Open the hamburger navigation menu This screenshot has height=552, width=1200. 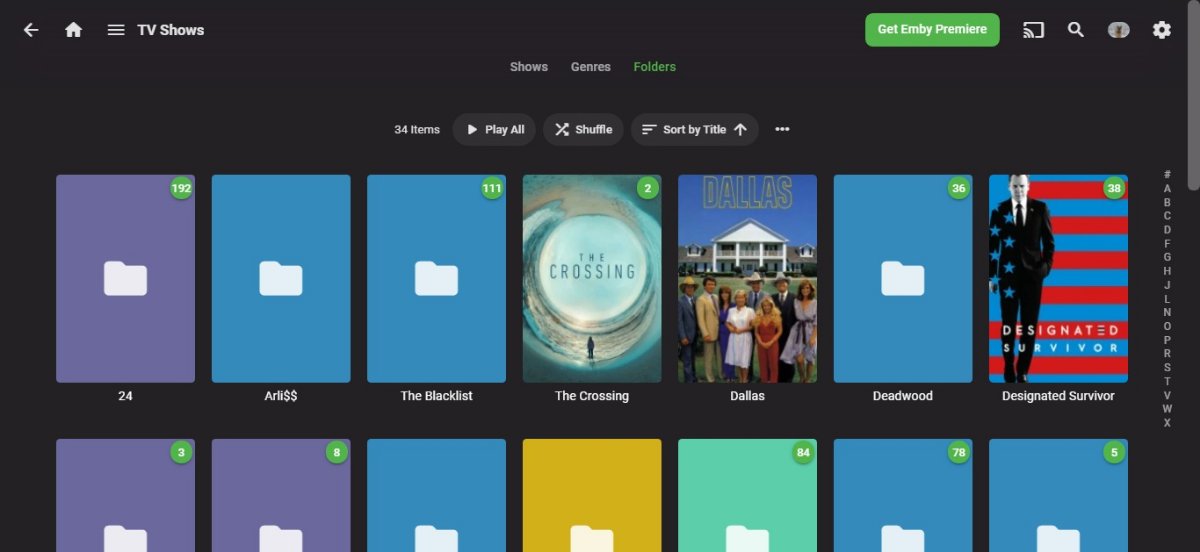116,30
